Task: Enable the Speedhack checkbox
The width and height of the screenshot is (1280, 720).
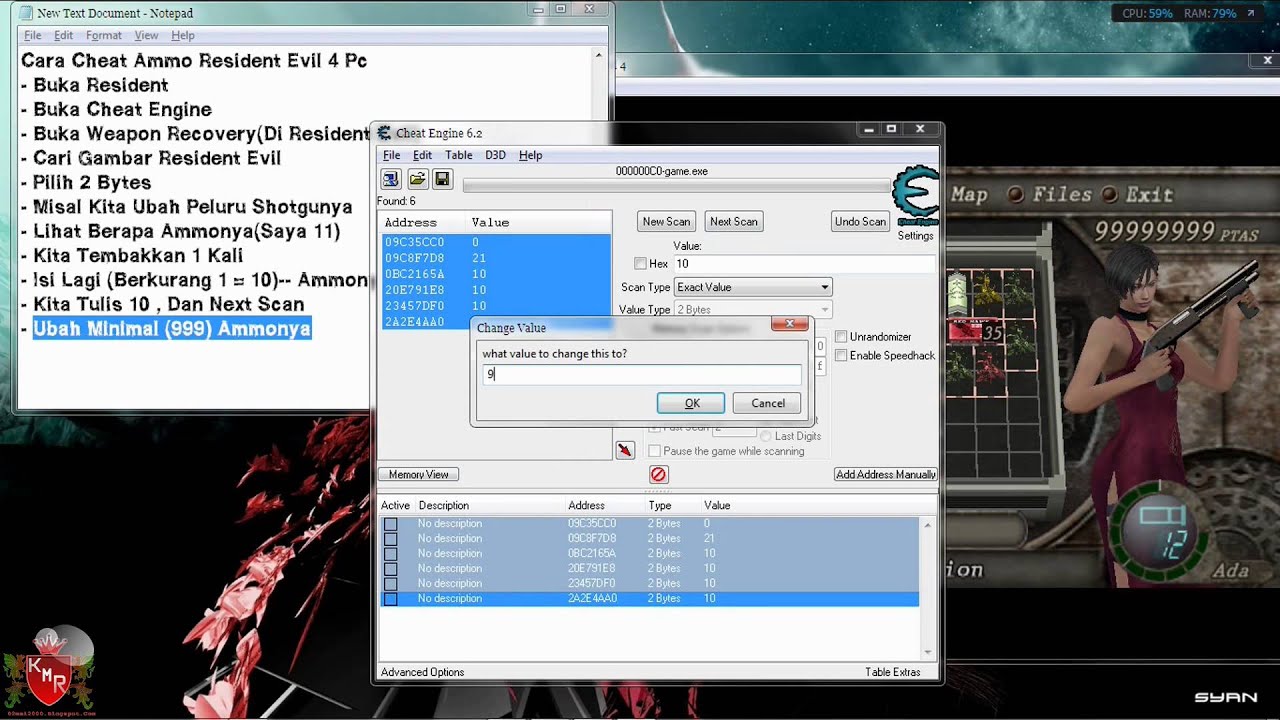Action: click(x=841, y=356)
